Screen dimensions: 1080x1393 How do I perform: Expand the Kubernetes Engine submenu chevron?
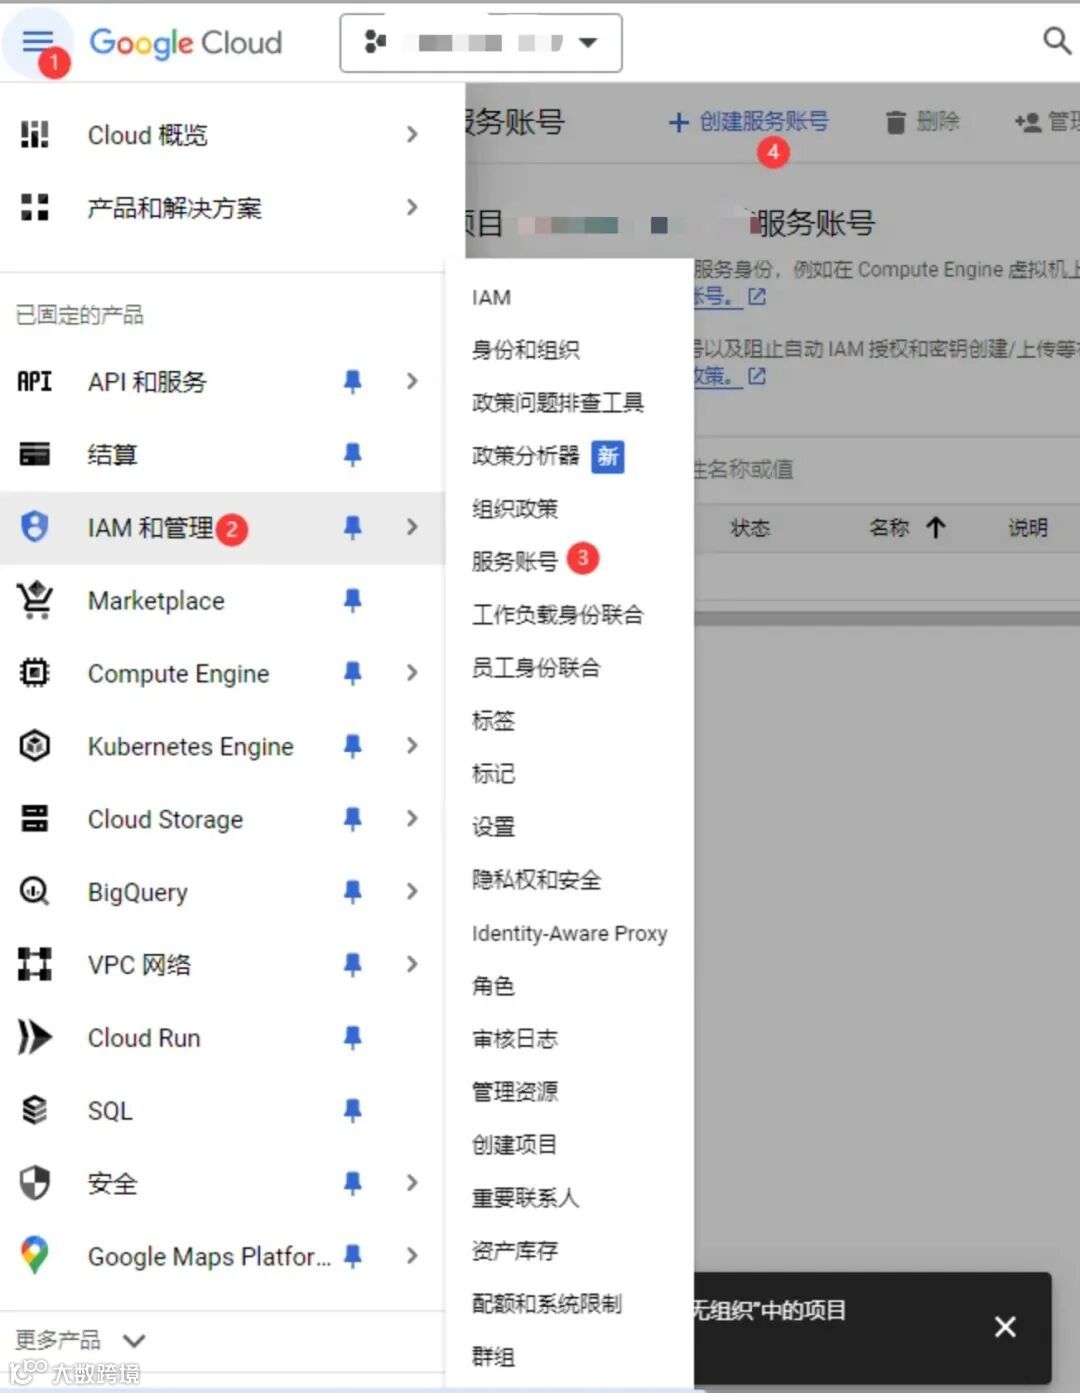412,746
